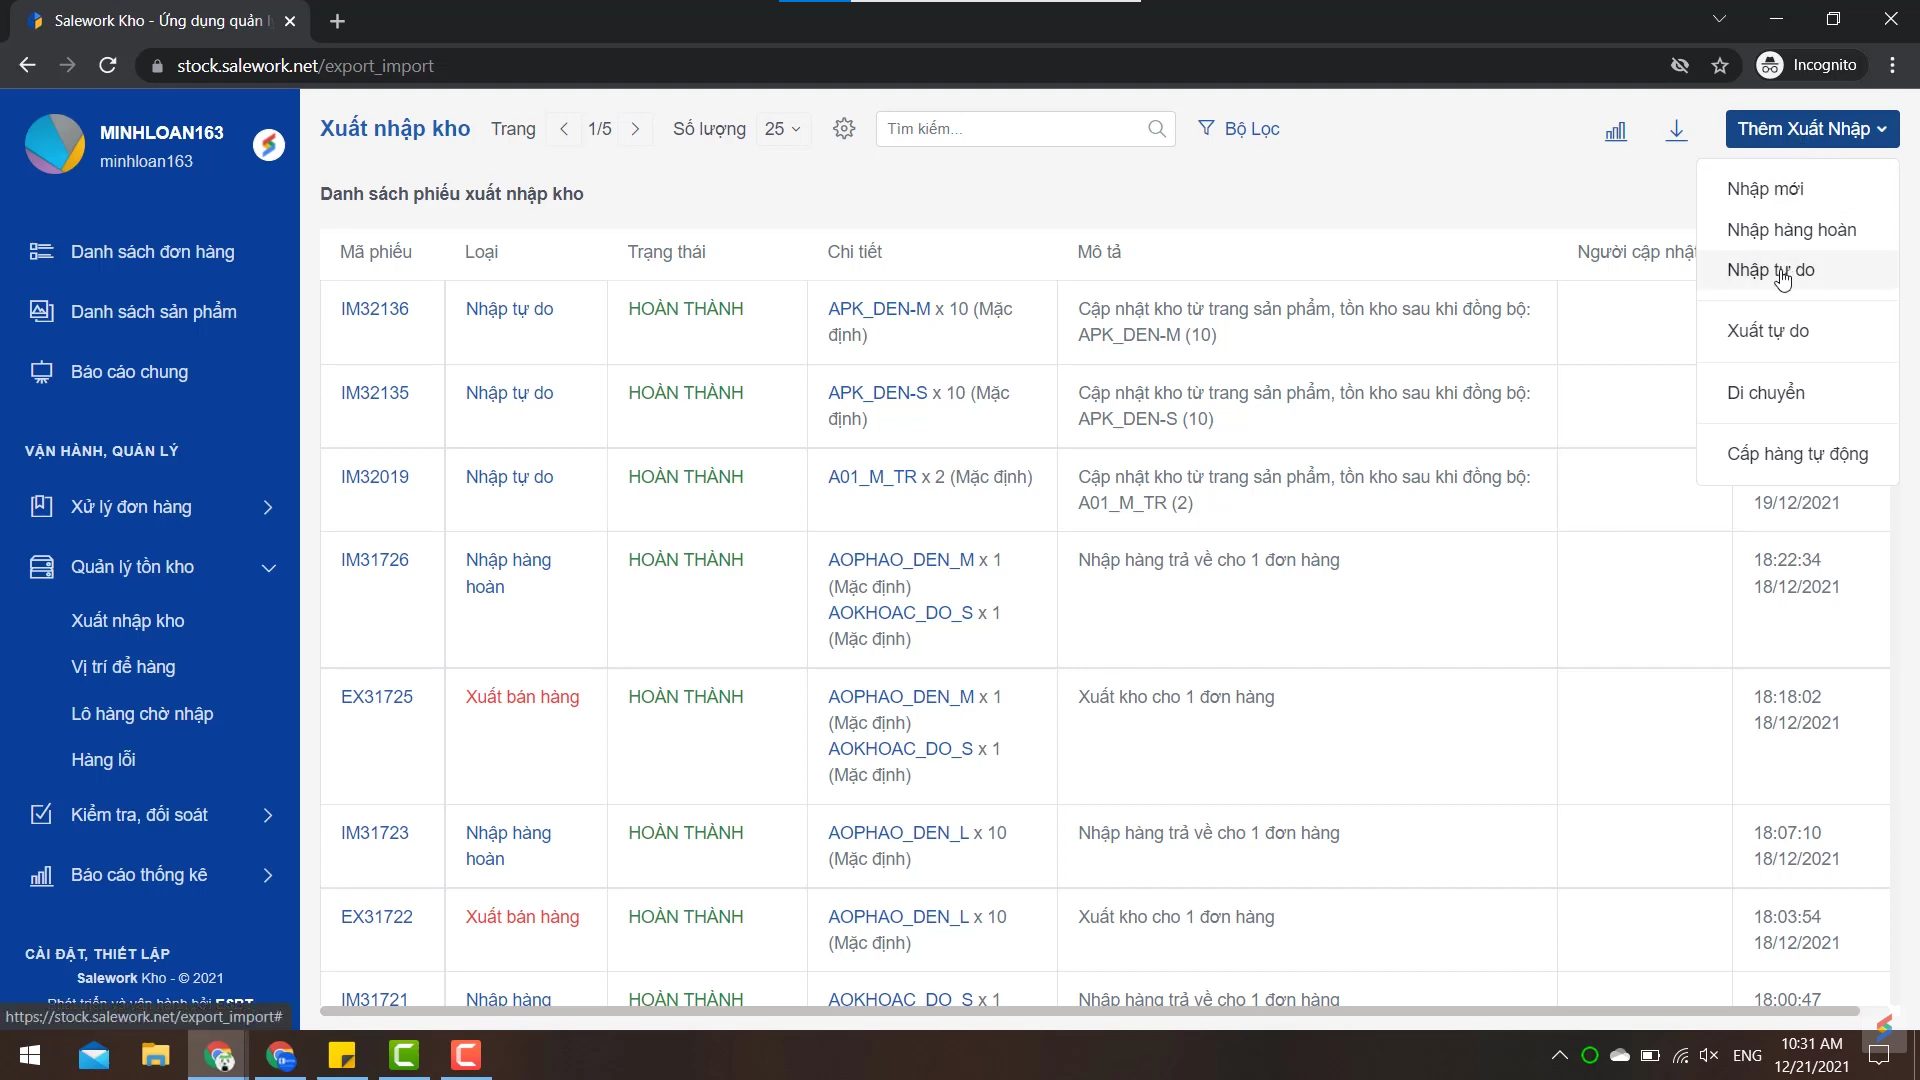Open Mail app in taskbar

tap(94, 1055)
